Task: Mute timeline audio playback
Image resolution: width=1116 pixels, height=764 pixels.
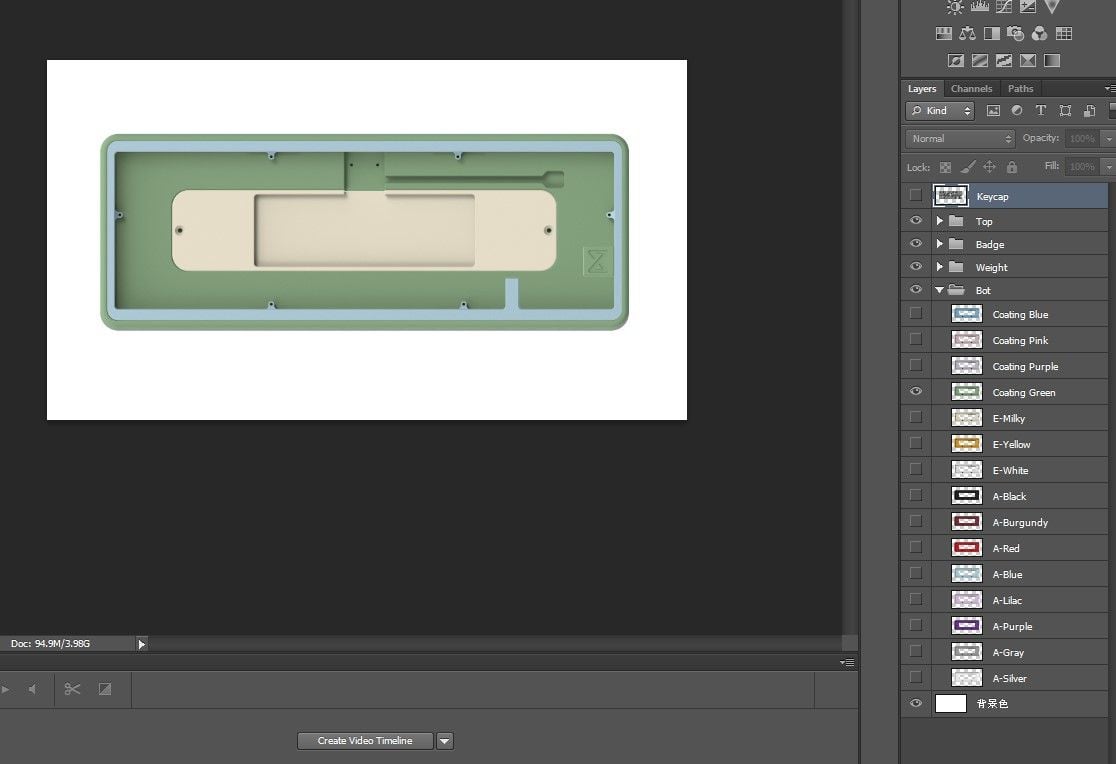Action: click(x=31, y=689)
